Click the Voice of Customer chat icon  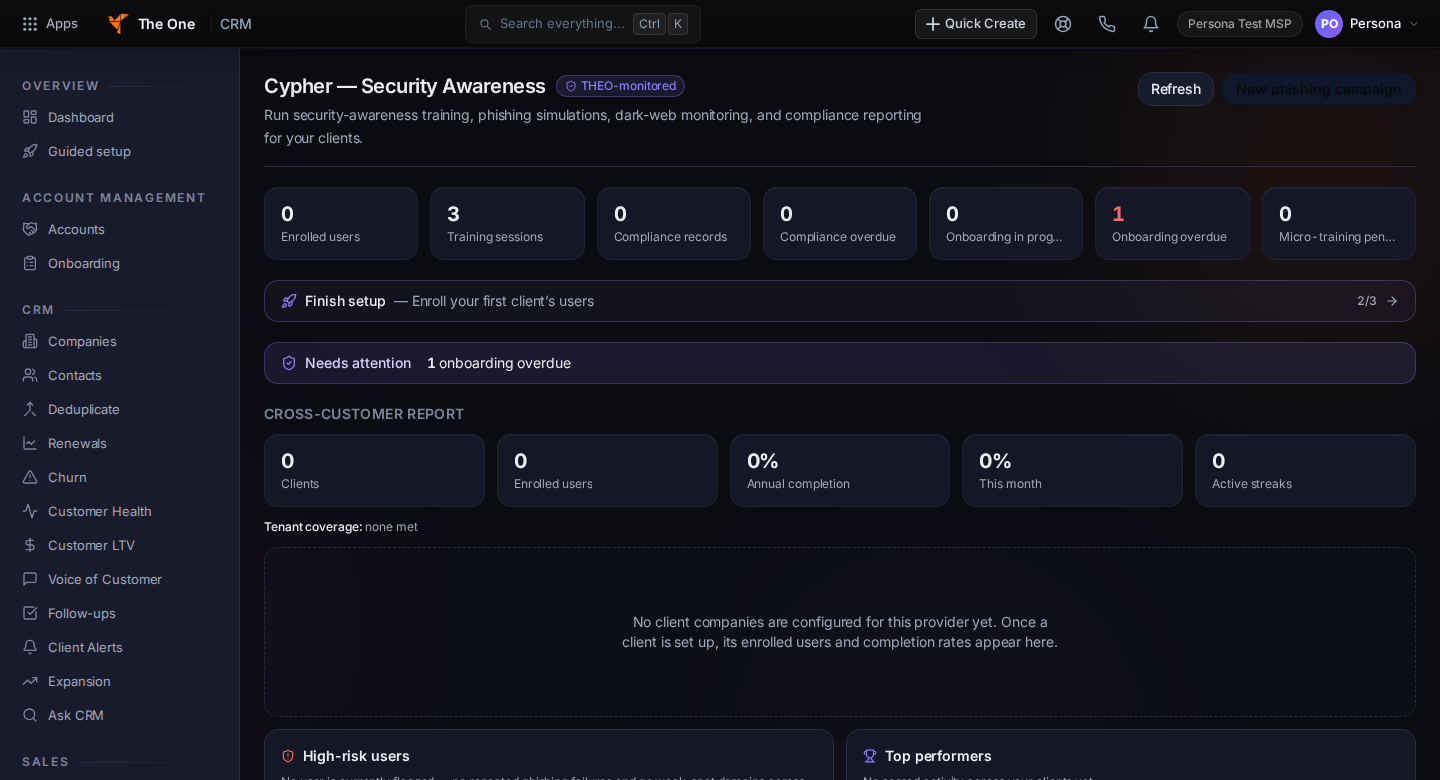coord(30,579)
